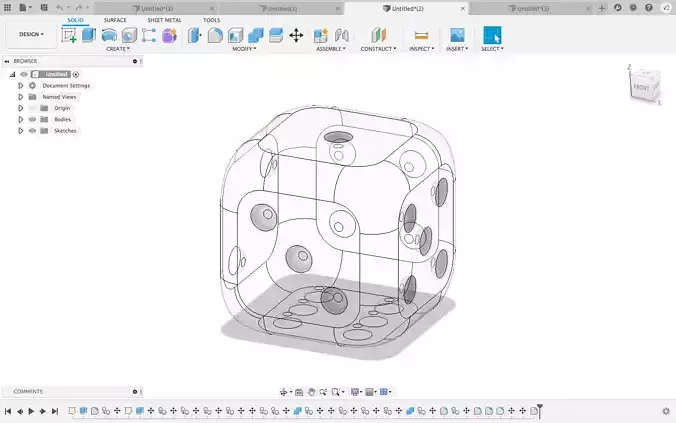Open the ASSEMBLE dropdown menu
Image resolution: width=676 pixels, height=423 pixels.
tap(331, 49)
